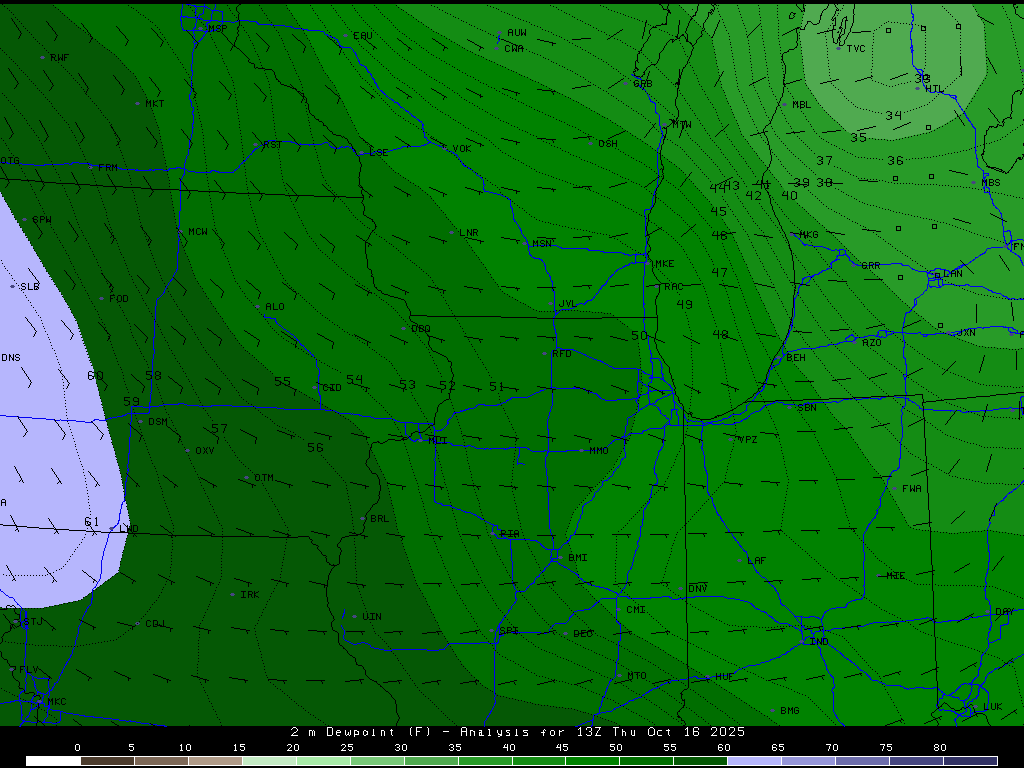Click the LNR station label

[469, 232]
